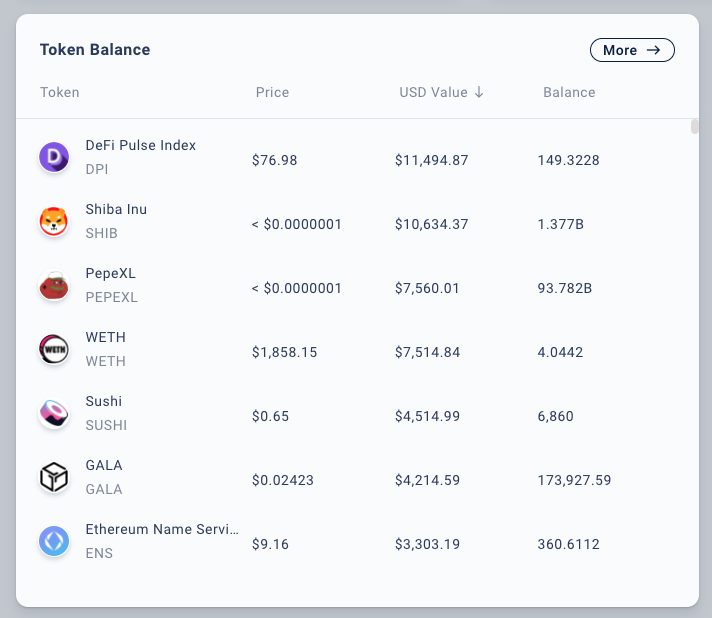712x618 pixels.
Task: Select the Shiba Inu token name
Action: (116, 209)
